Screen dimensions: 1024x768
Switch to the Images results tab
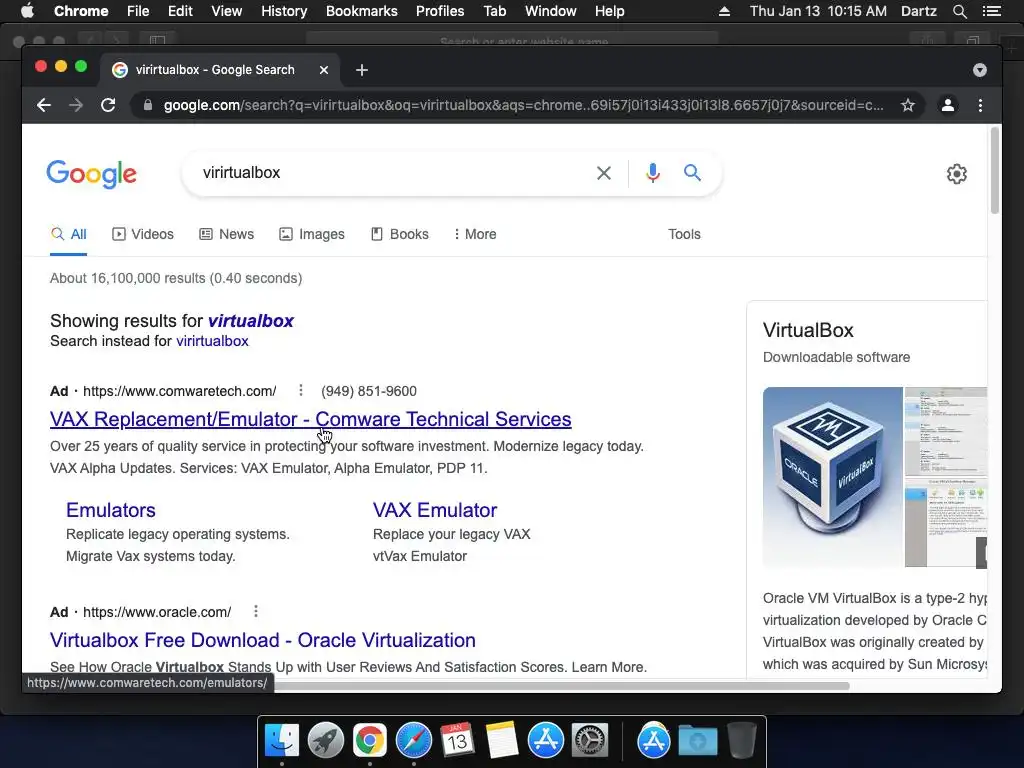[312, 234]
